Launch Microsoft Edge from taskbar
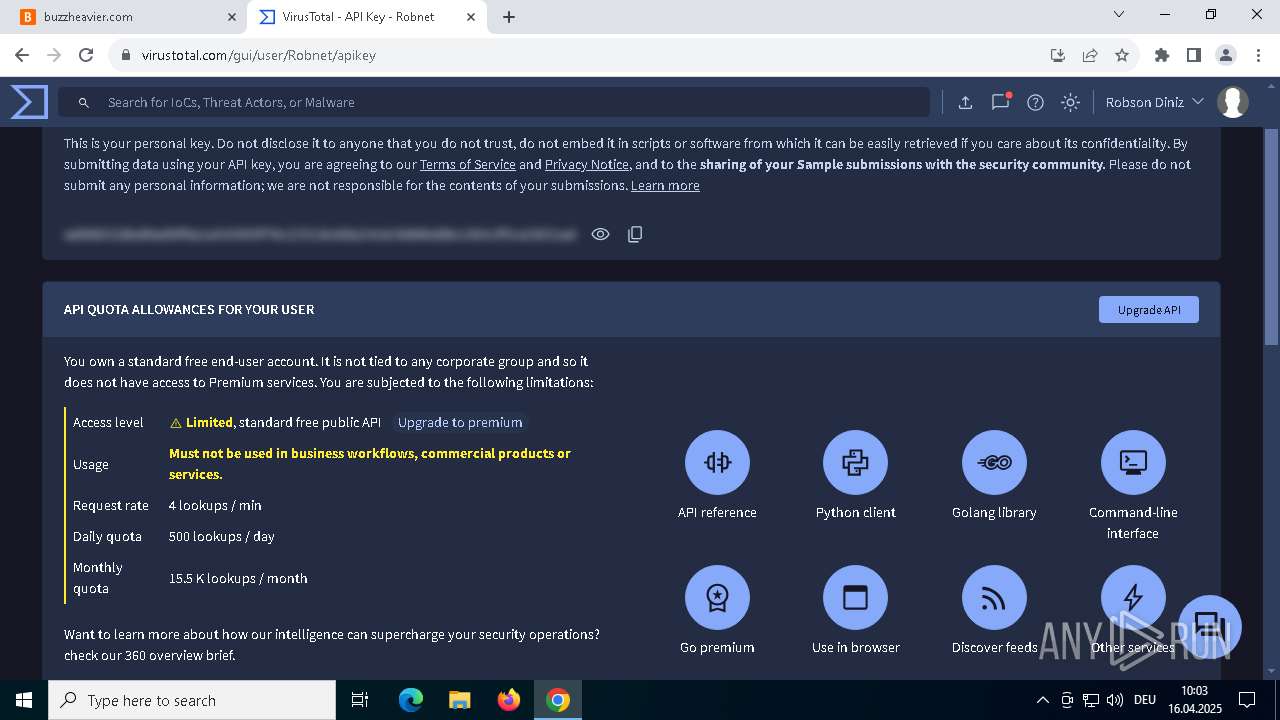 point(411,700)
